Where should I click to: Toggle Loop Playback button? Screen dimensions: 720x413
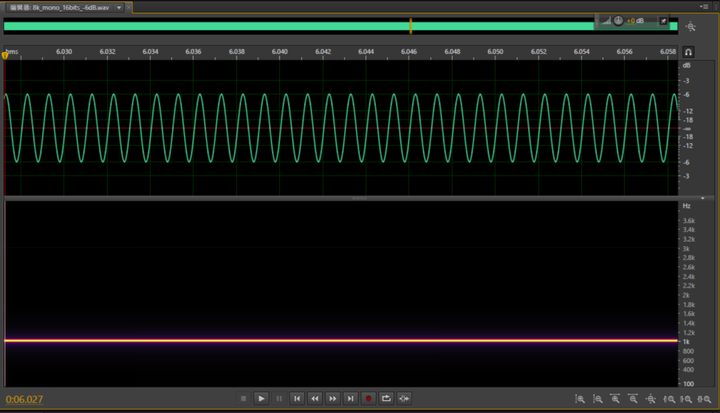386,398
